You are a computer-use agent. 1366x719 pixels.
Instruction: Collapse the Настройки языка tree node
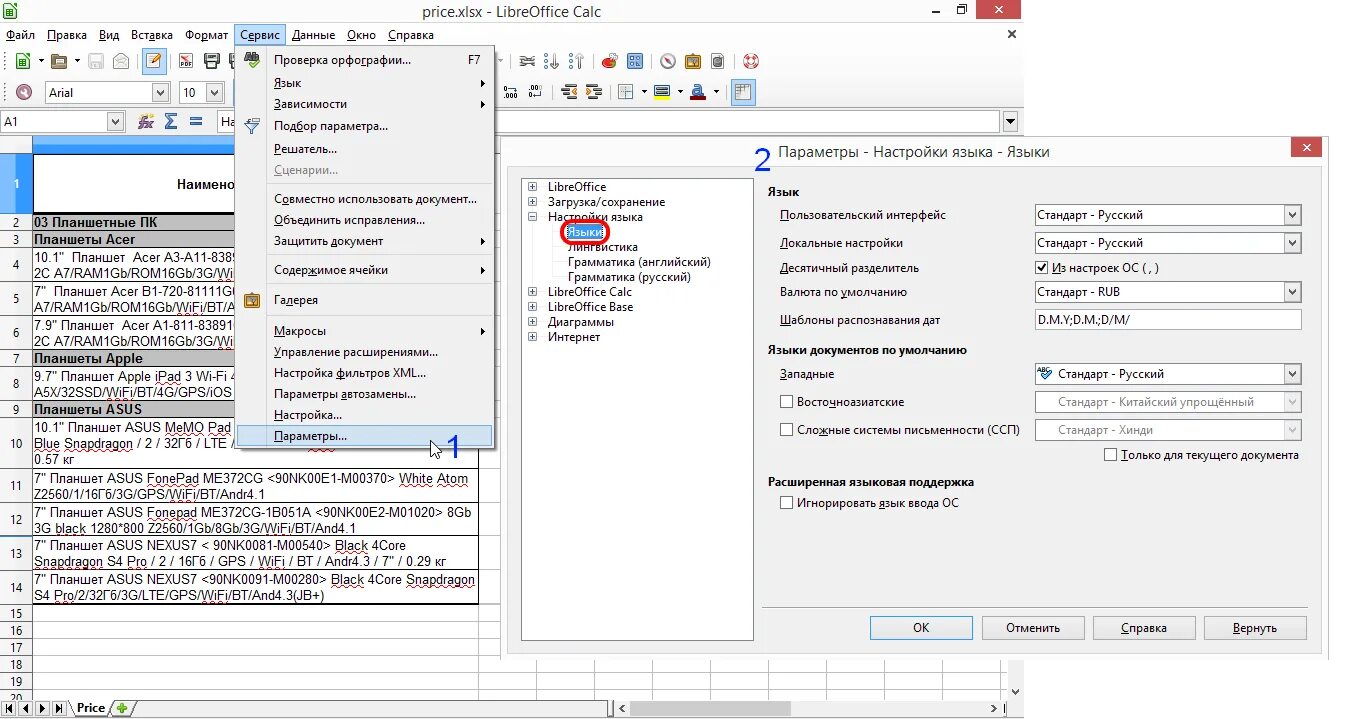coord(533,217)
